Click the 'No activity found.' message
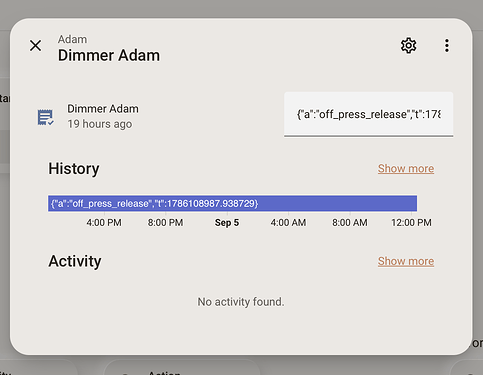This screenshot has width=483, height=375. 241,302
